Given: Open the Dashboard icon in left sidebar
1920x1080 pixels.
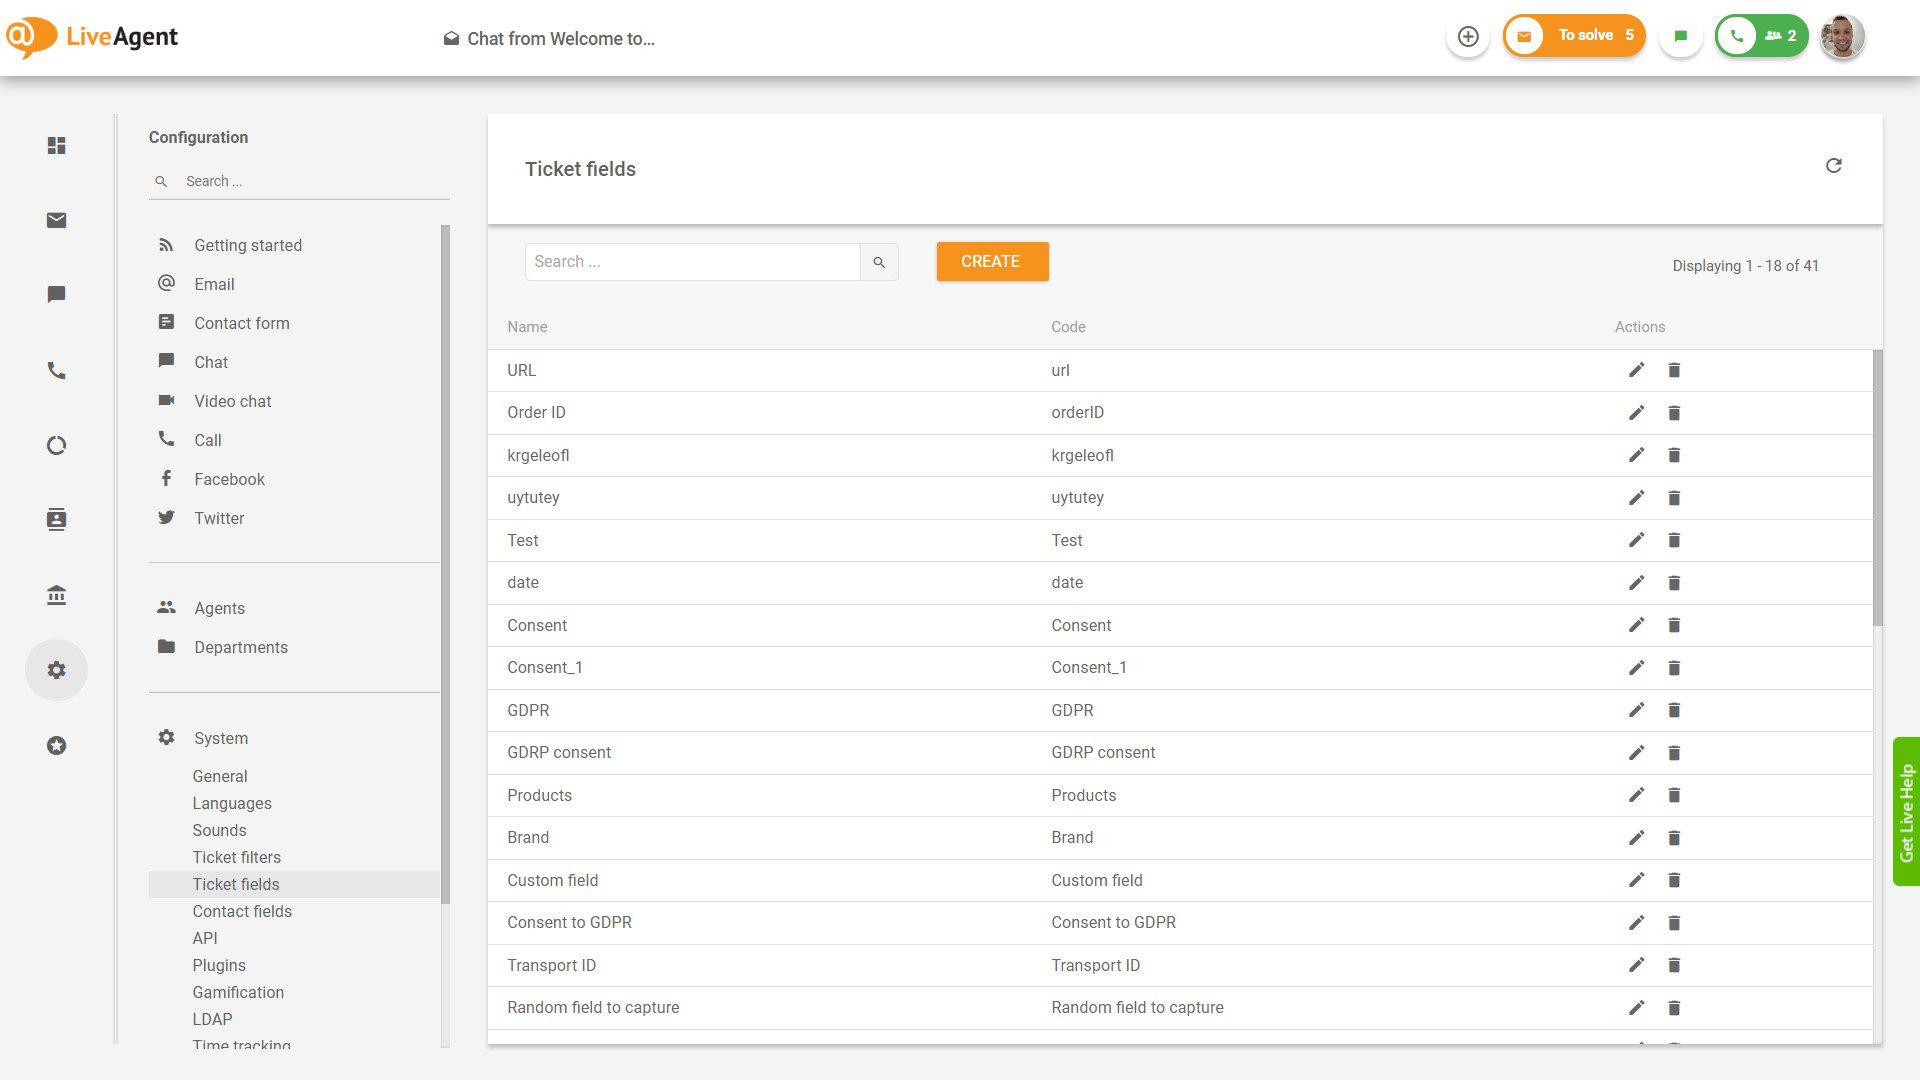Looking at the screenshot, I should click(x=56, y=146).
